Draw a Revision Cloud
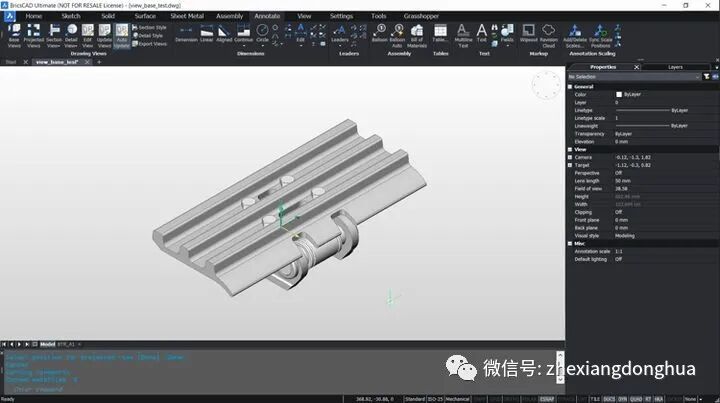Viewport: 720px width, 403px height. [x=549, y=36]
